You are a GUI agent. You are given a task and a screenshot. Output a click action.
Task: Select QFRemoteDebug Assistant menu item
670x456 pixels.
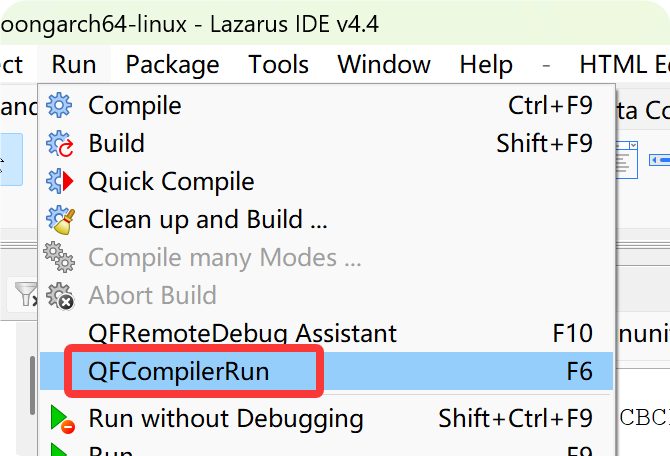pyautogui.click(x=242, y=333)
